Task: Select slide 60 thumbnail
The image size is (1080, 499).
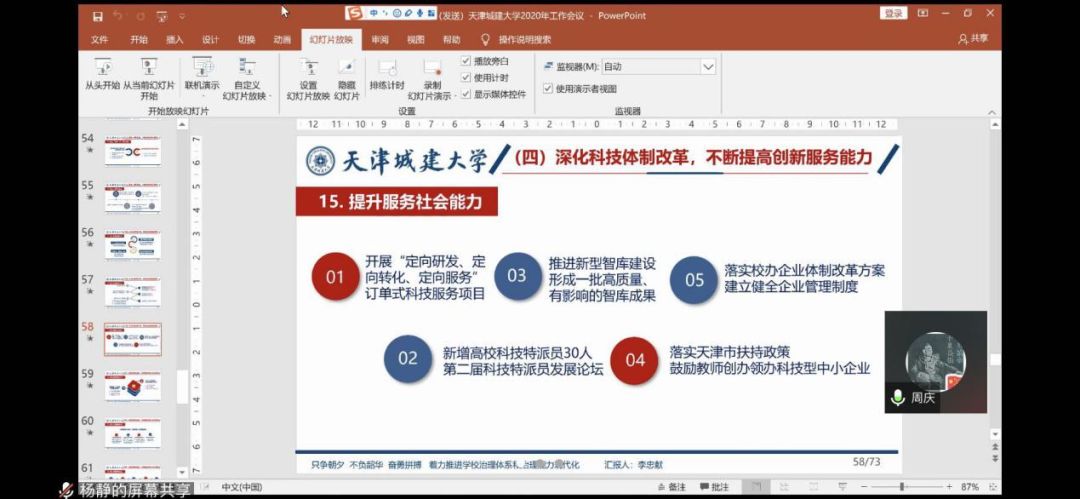Action: point(132,434)
